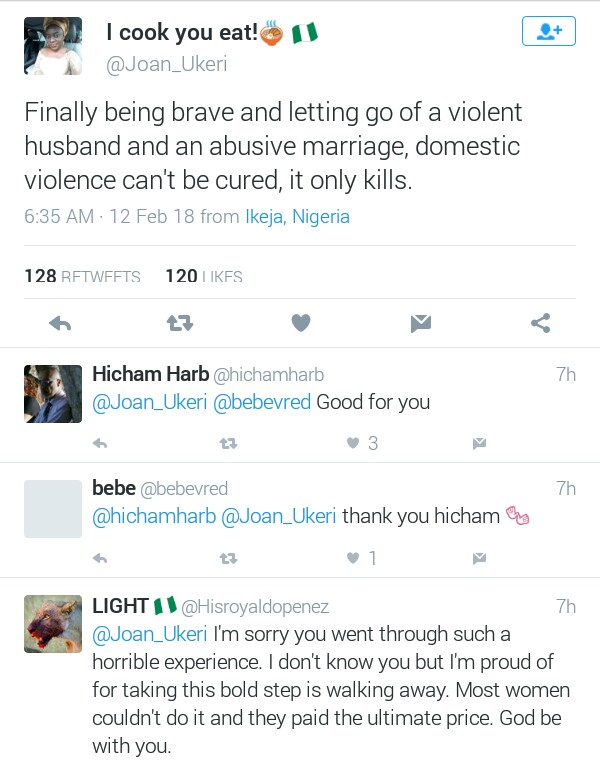Open the @bebevred mention in Hicham's reply
The width and height of the screenshot is (600, 767).
click(x=262, y=403)
